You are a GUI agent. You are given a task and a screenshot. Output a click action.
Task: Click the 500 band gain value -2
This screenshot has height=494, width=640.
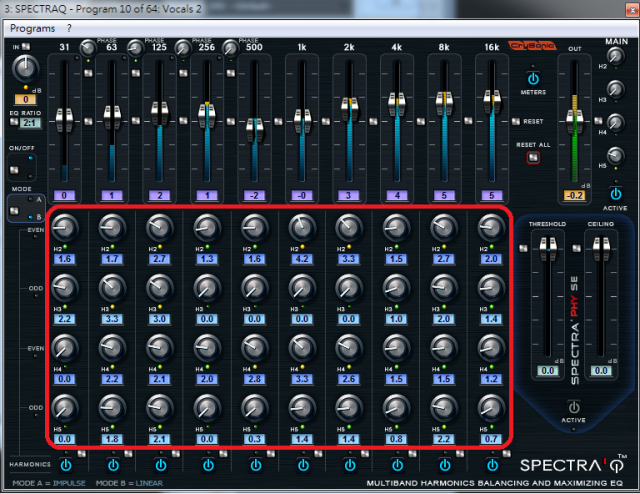[x=254, y=196]
